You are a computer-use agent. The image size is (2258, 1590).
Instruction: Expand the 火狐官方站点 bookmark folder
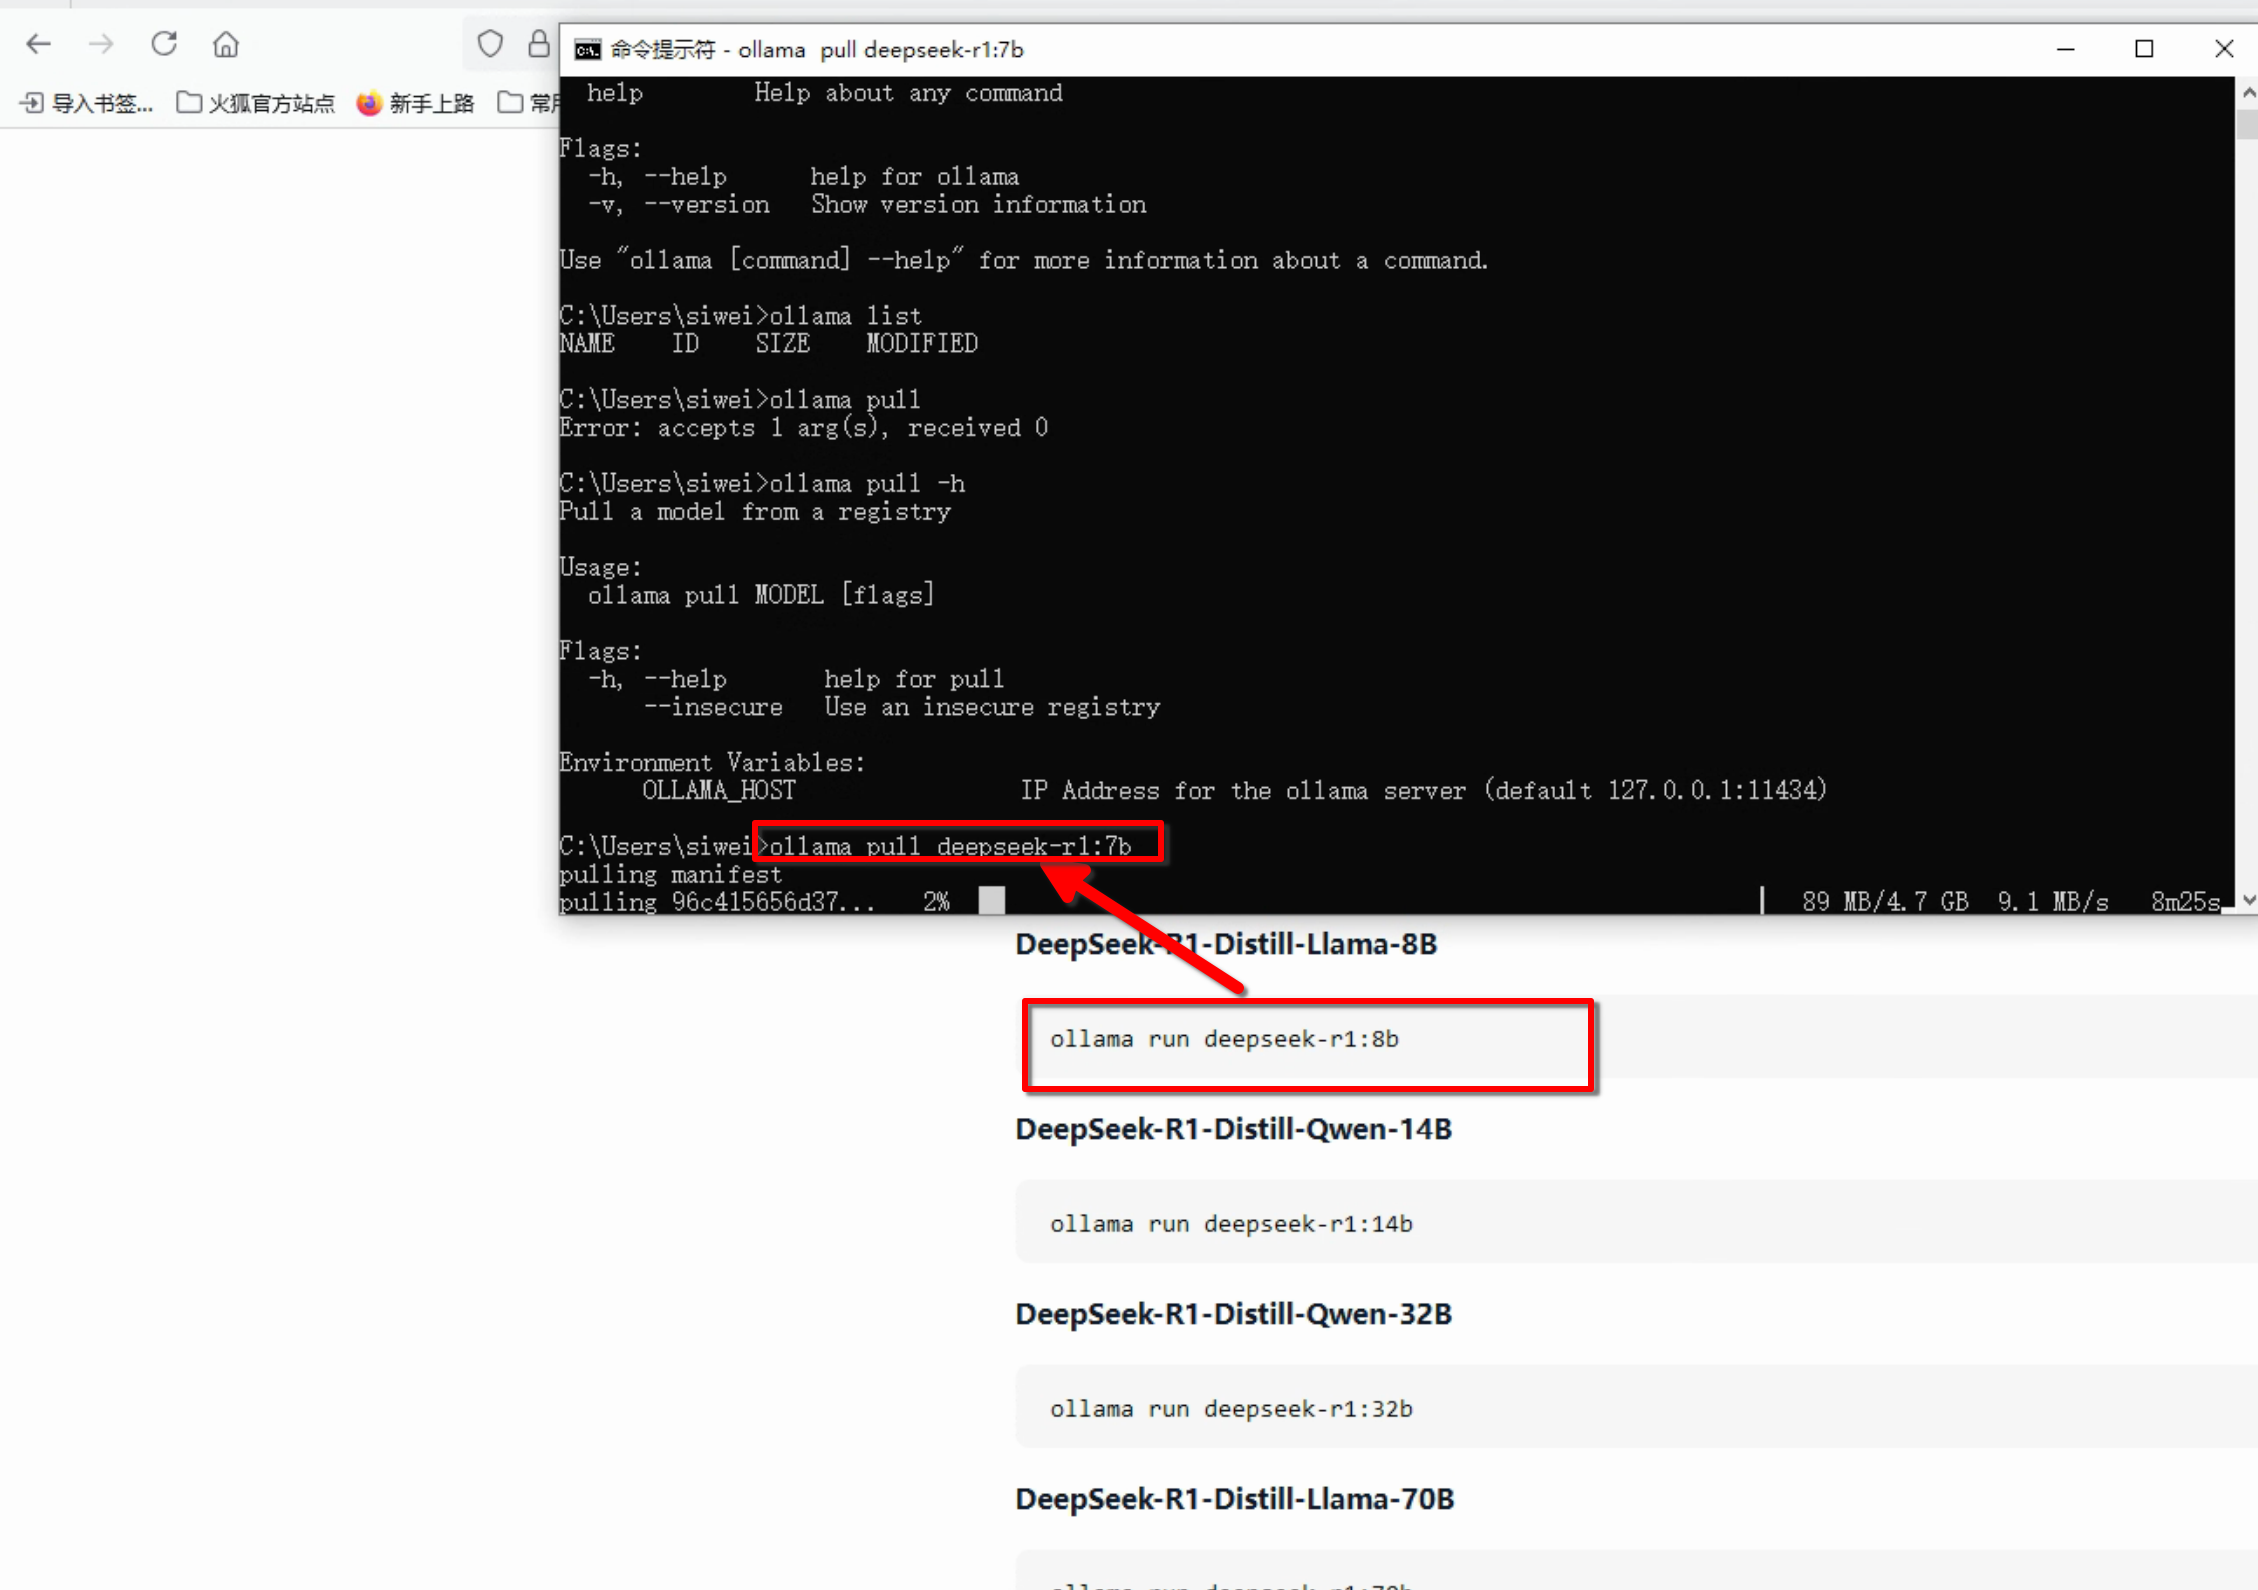256,103
